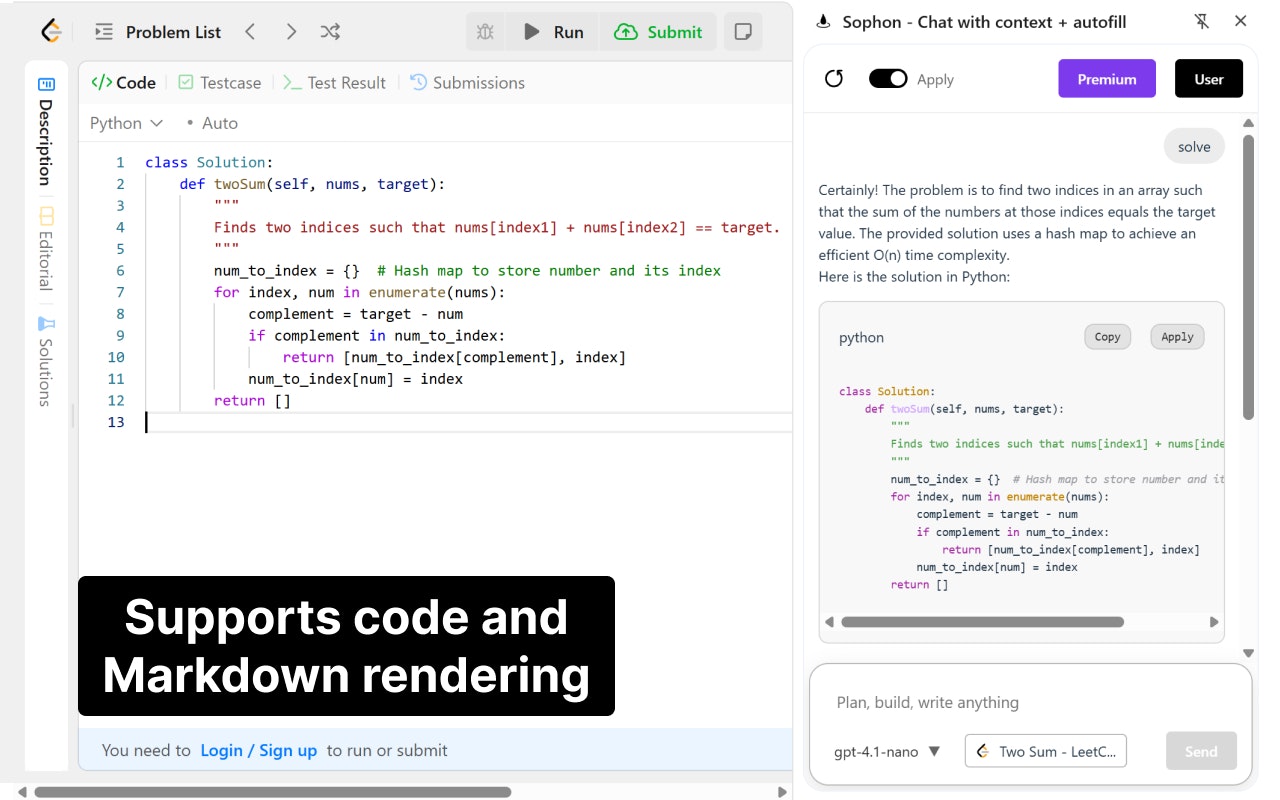Reset the Sophon chat with refresh icon
The image size is (1280, 800).
(x=834, y=79)
